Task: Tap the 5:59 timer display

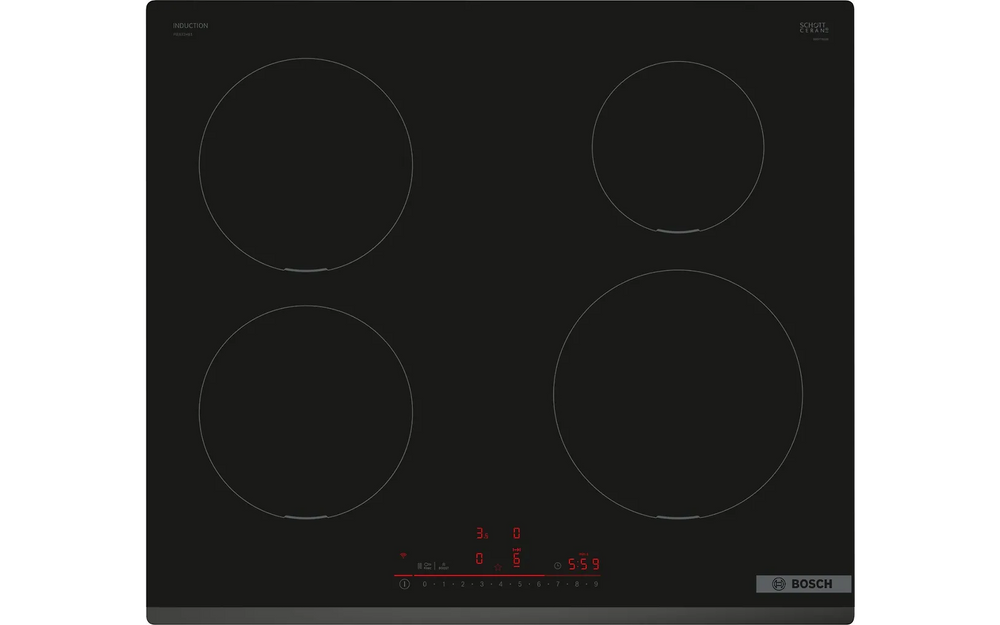Action: tap(584, 564)
